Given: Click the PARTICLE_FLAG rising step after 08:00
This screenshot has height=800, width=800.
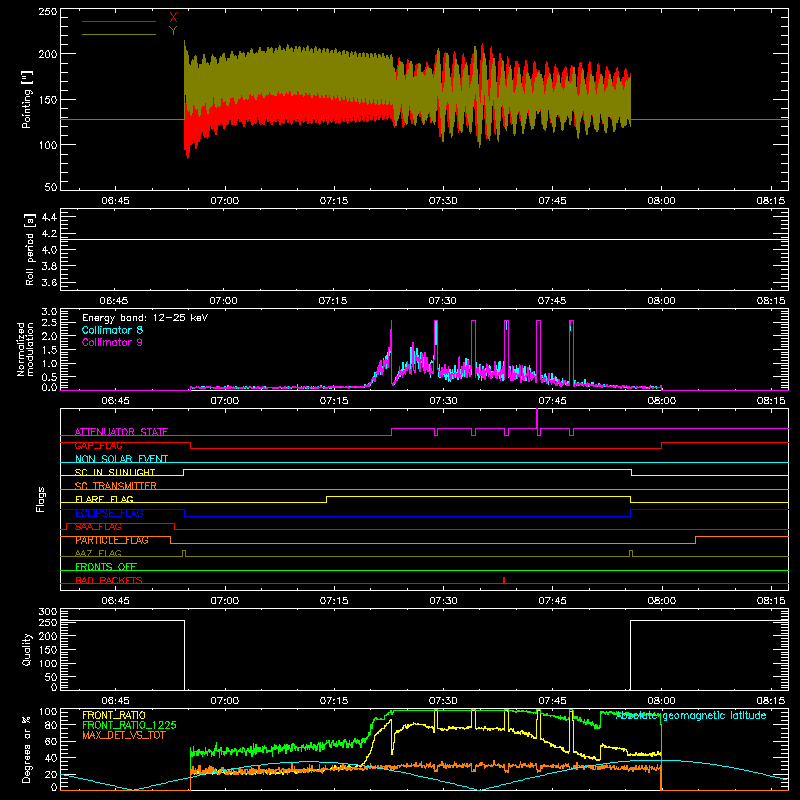Looking at the screenshot, I should pos(696,540).
